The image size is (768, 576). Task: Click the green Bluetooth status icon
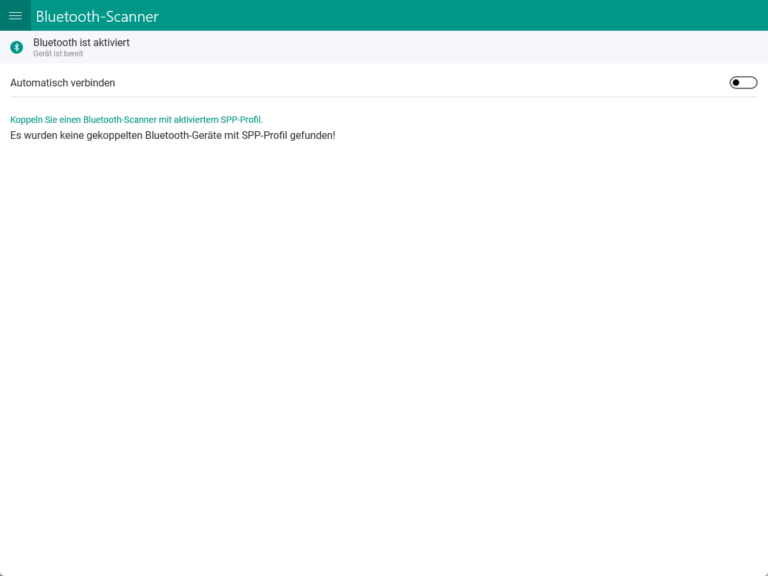point(16,47)
